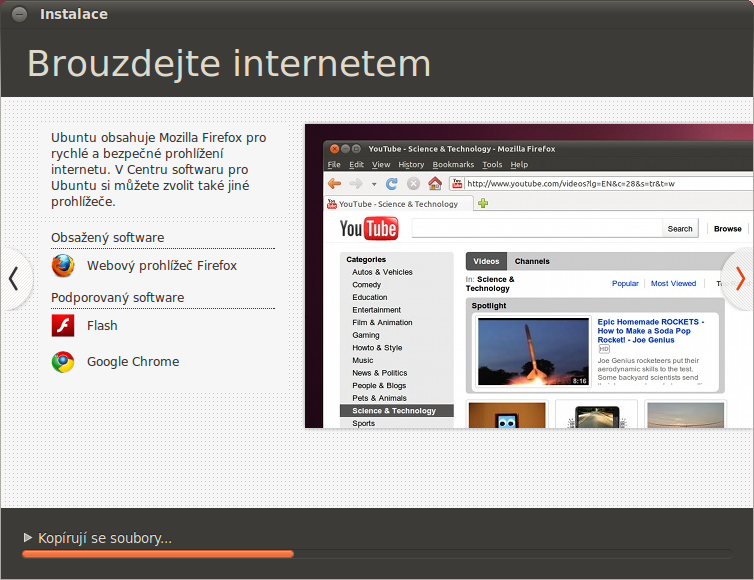Click the round window button next to Instalace
The width and height of the screenshot is (754, 580).
pyautogui.click(x=19, y=14)
